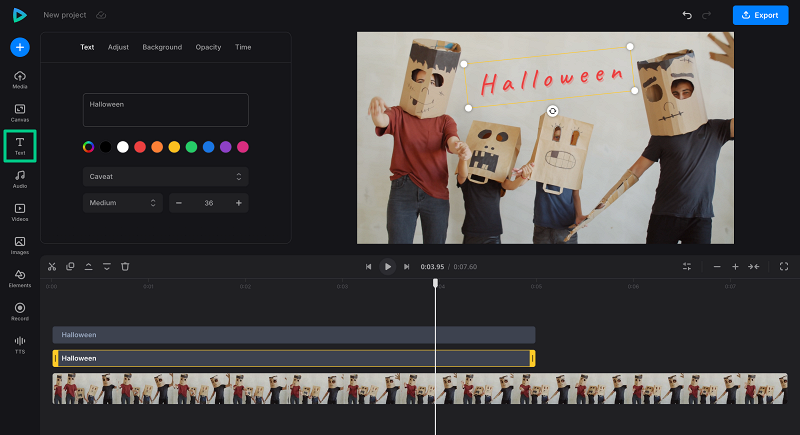Open timeline settings sliders icon
800x435 pixels.
coord(687,267)
